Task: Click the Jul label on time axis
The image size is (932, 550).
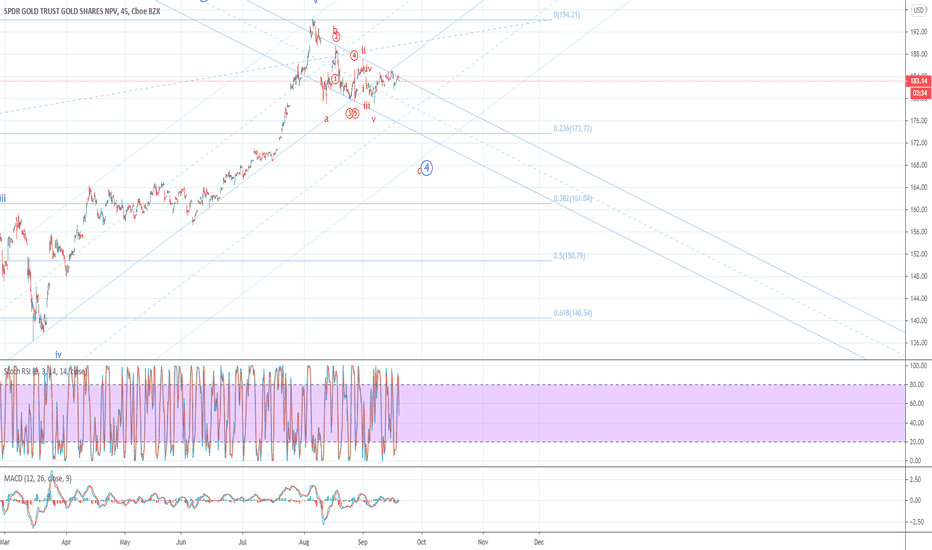Action: point(243,542)
